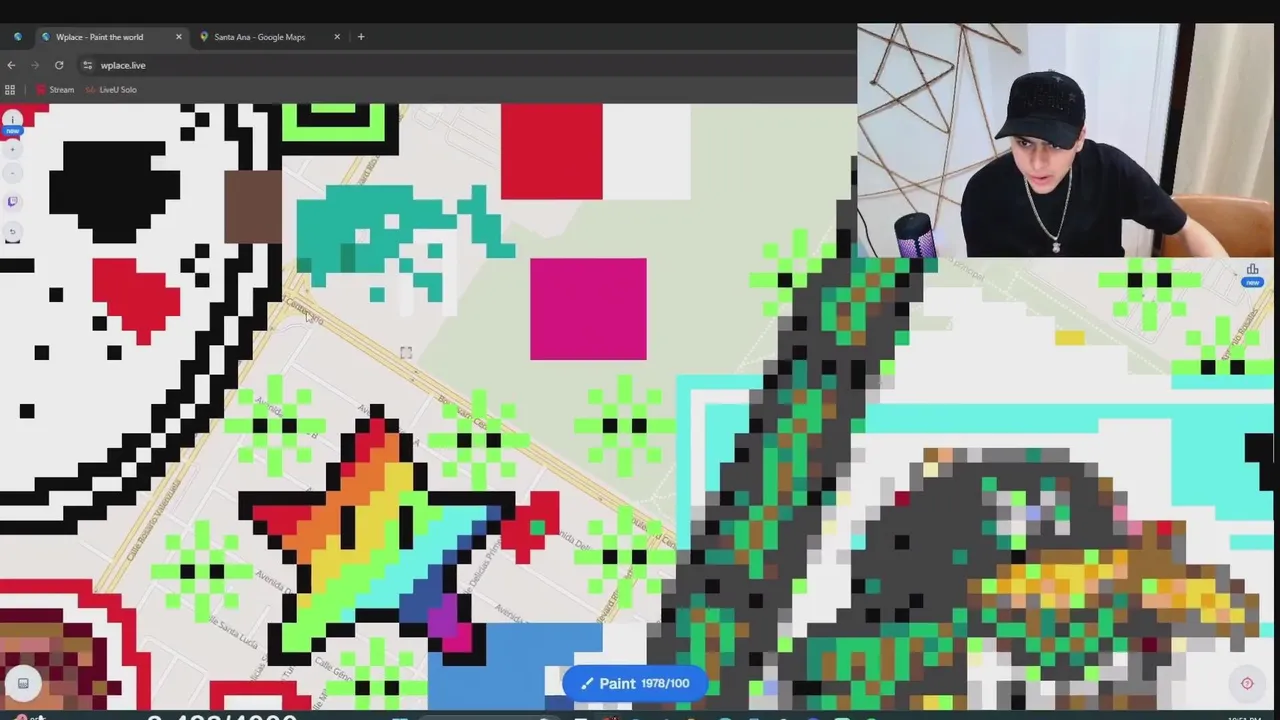Click the Paint 1978/100 button
The width and height of the screenshot is (1280, 720).
[x=635, y=683]
